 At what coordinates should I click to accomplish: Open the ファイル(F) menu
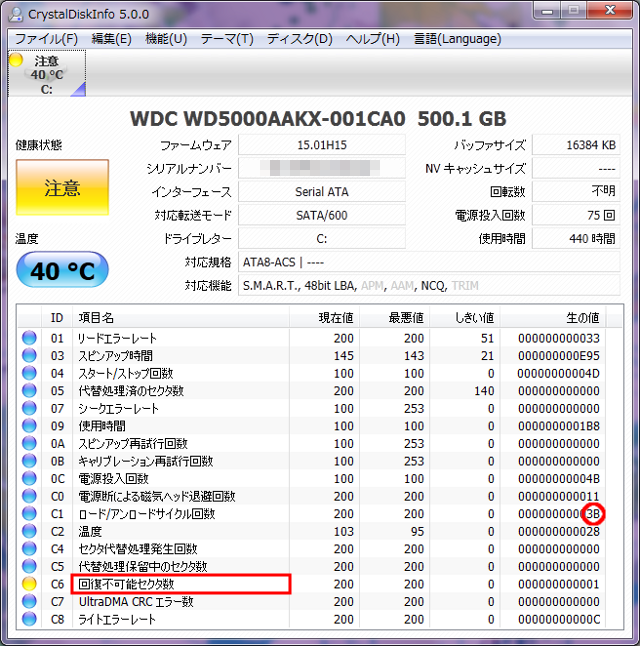46,39
